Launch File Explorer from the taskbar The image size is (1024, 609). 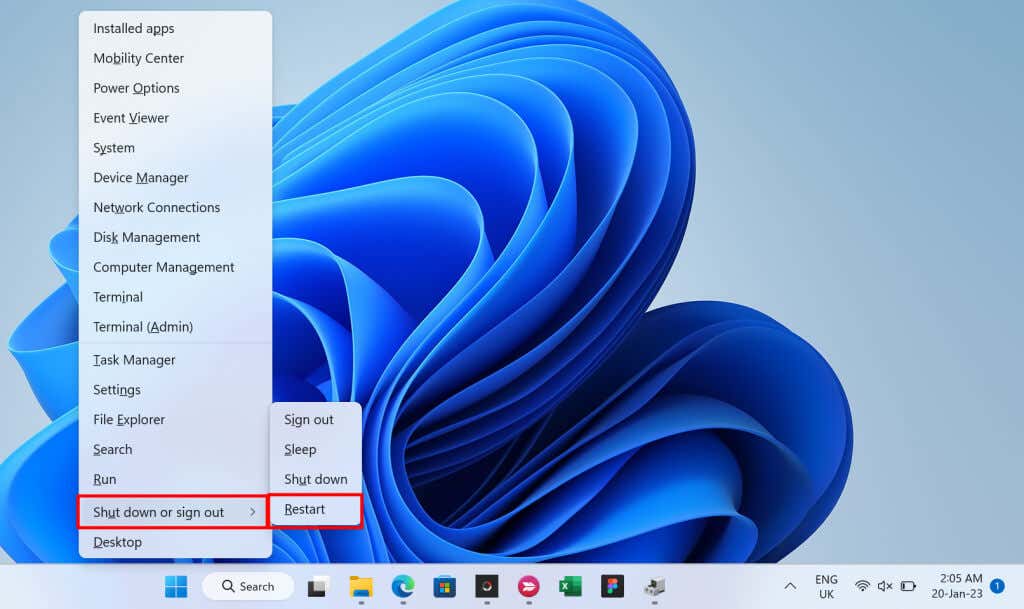pyautogui.click(x=360, y=586)
